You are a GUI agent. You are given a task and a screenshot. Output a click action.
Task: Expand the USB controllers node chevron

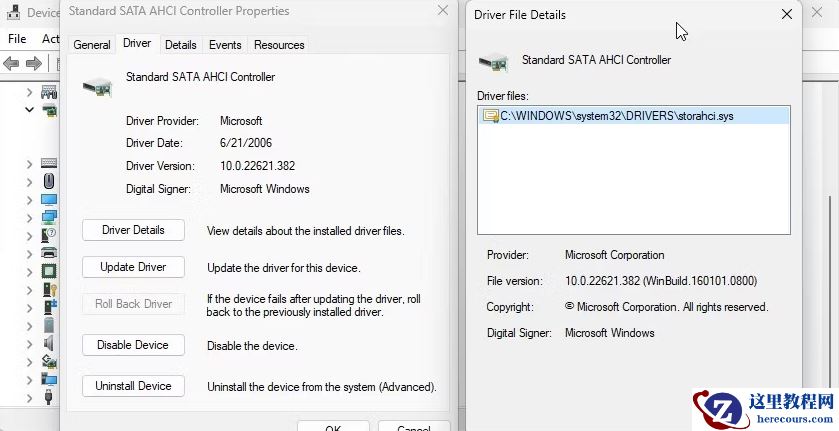point(29,398)
